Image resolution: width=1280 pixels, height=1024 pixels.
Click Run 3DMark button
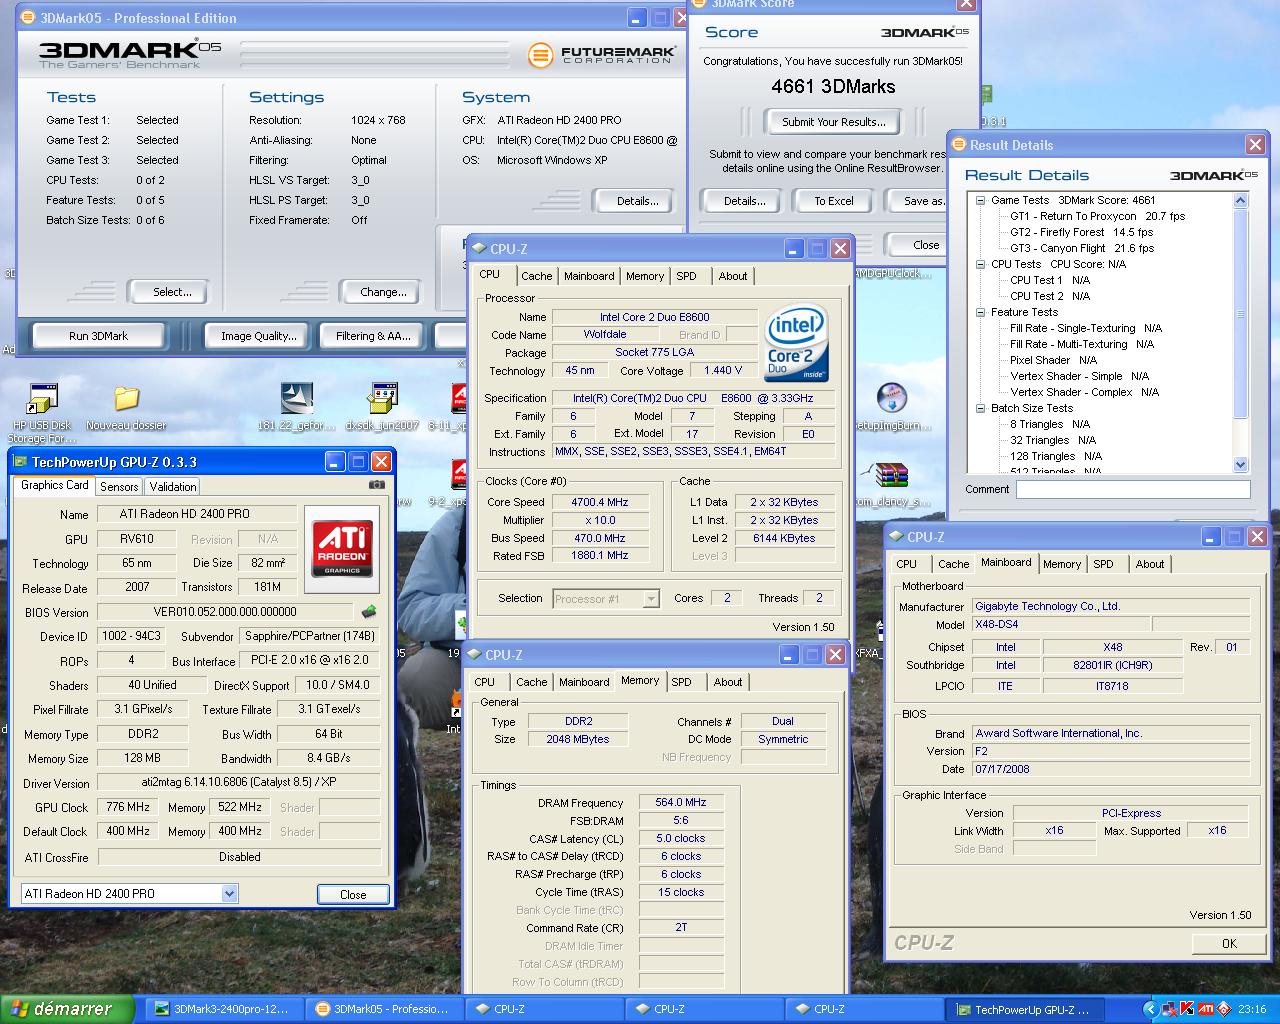(x=98, y=336)
